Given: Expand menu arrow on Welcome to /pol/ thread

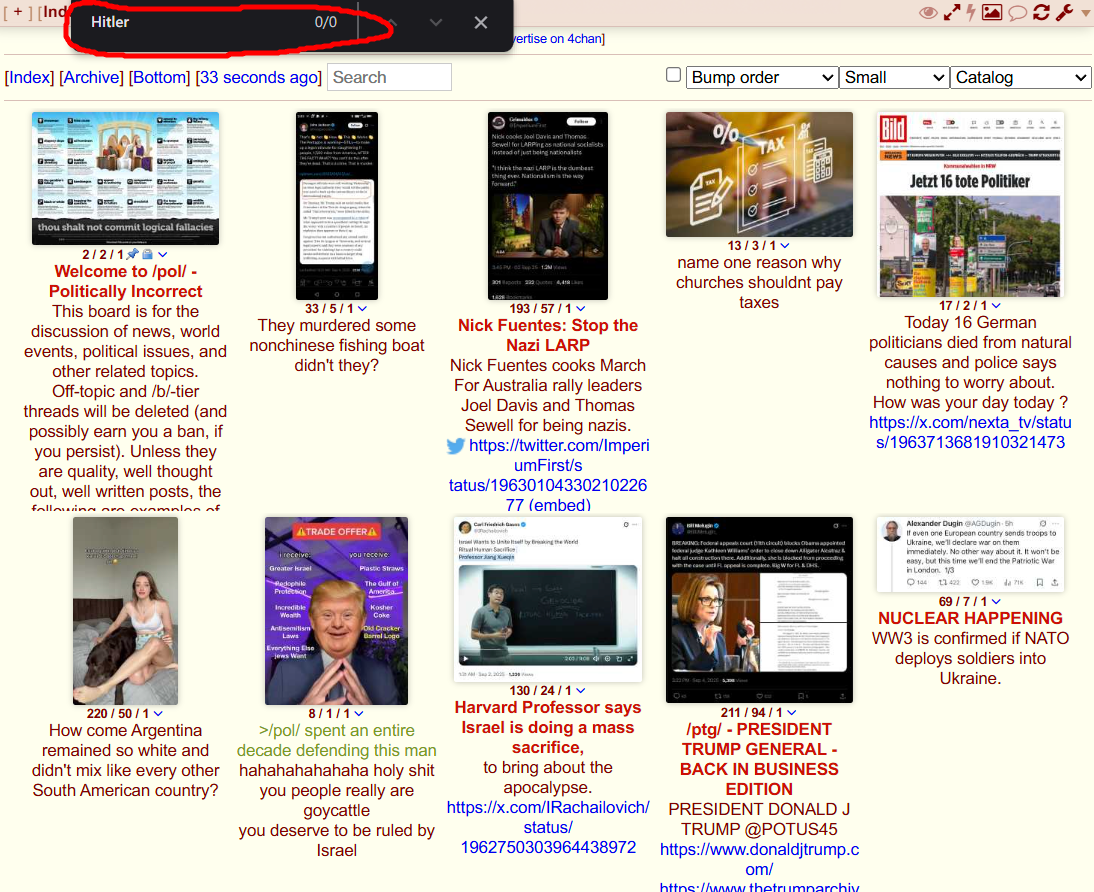Looking at the screenshot, I should coord(163,255).
